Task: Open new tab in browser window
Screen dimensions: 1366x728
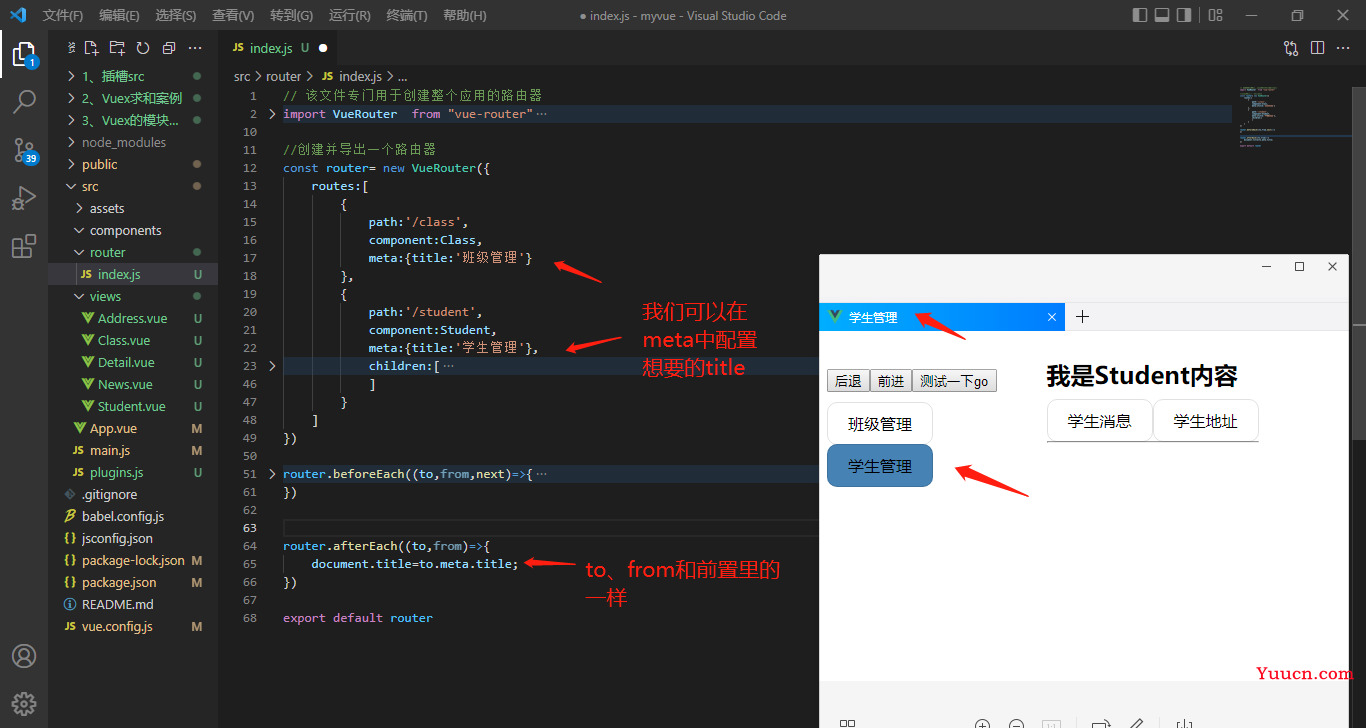Action: point(1082,317)
